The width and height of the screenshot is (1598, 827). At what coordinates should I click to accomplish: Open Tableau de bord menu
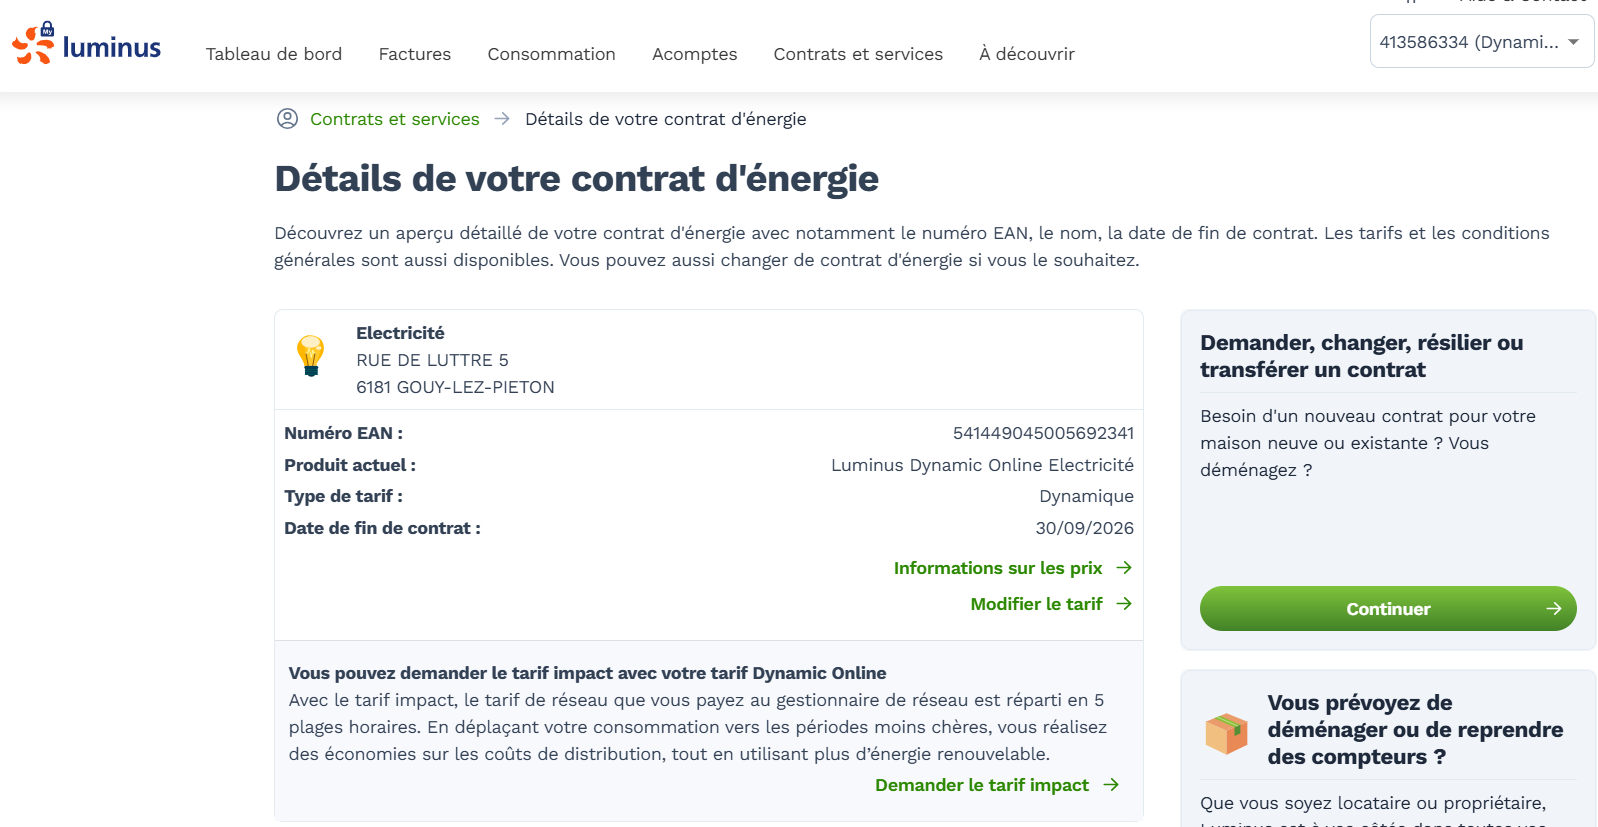274,54
